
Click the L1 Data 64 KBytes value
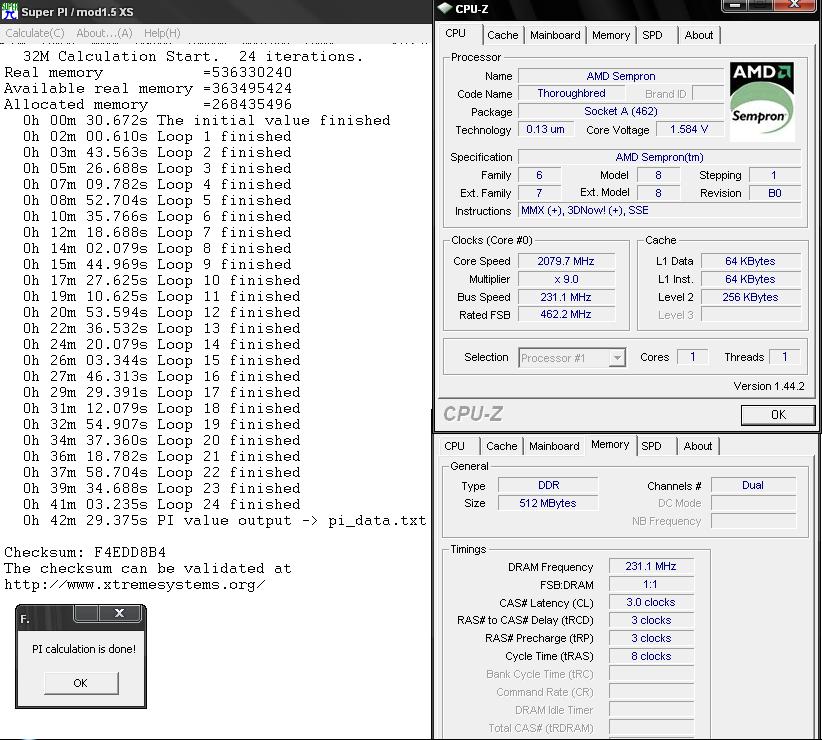click(750, 261)
